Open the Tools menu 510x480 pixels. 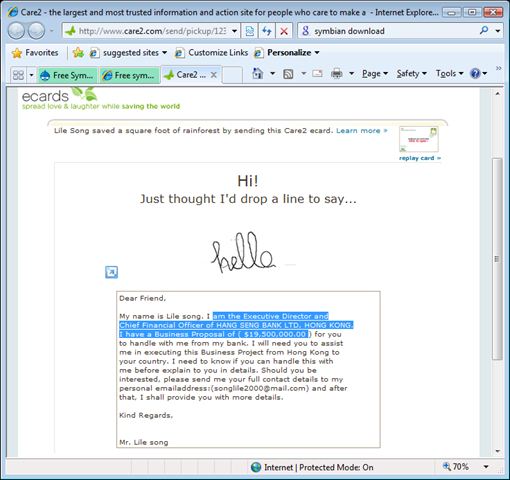point(449,74)
